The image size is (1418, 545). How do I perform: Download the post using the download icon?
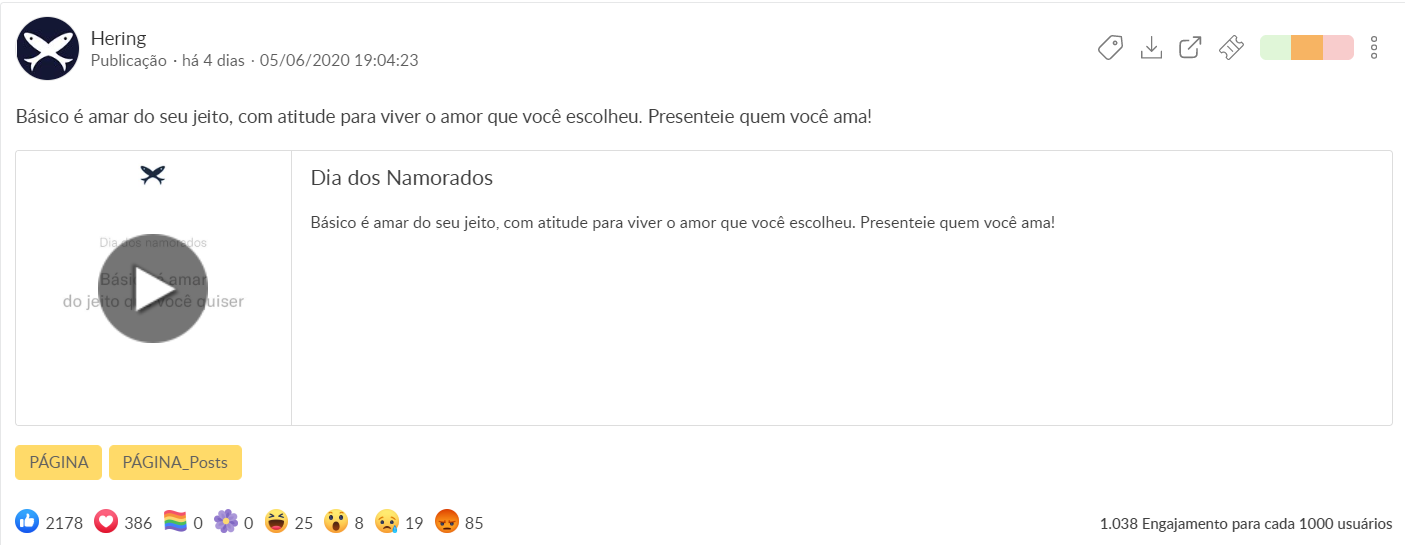pos(1151,48)
